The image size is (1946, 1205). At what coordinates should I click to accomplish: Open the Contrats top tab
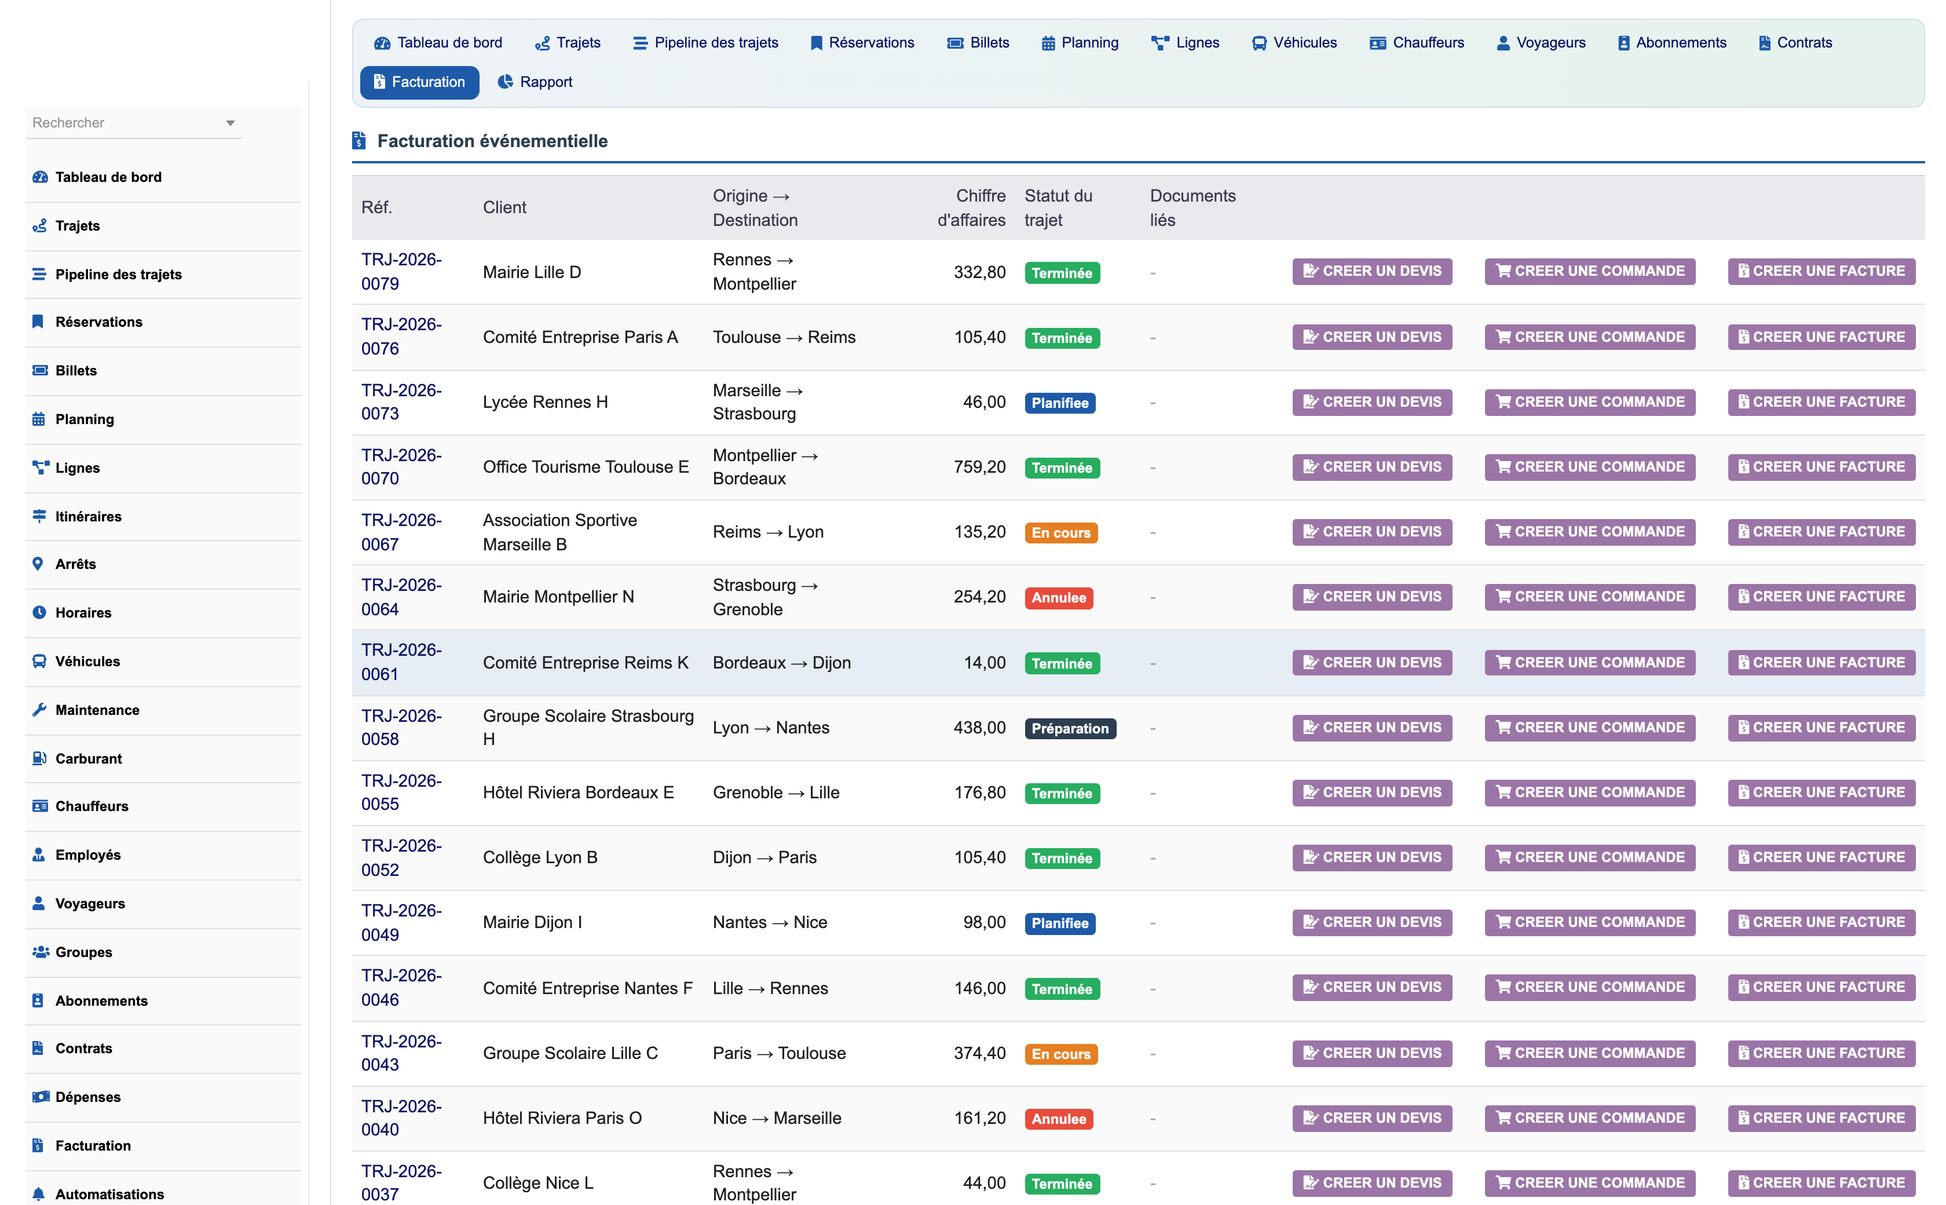tap(1795, 43)
